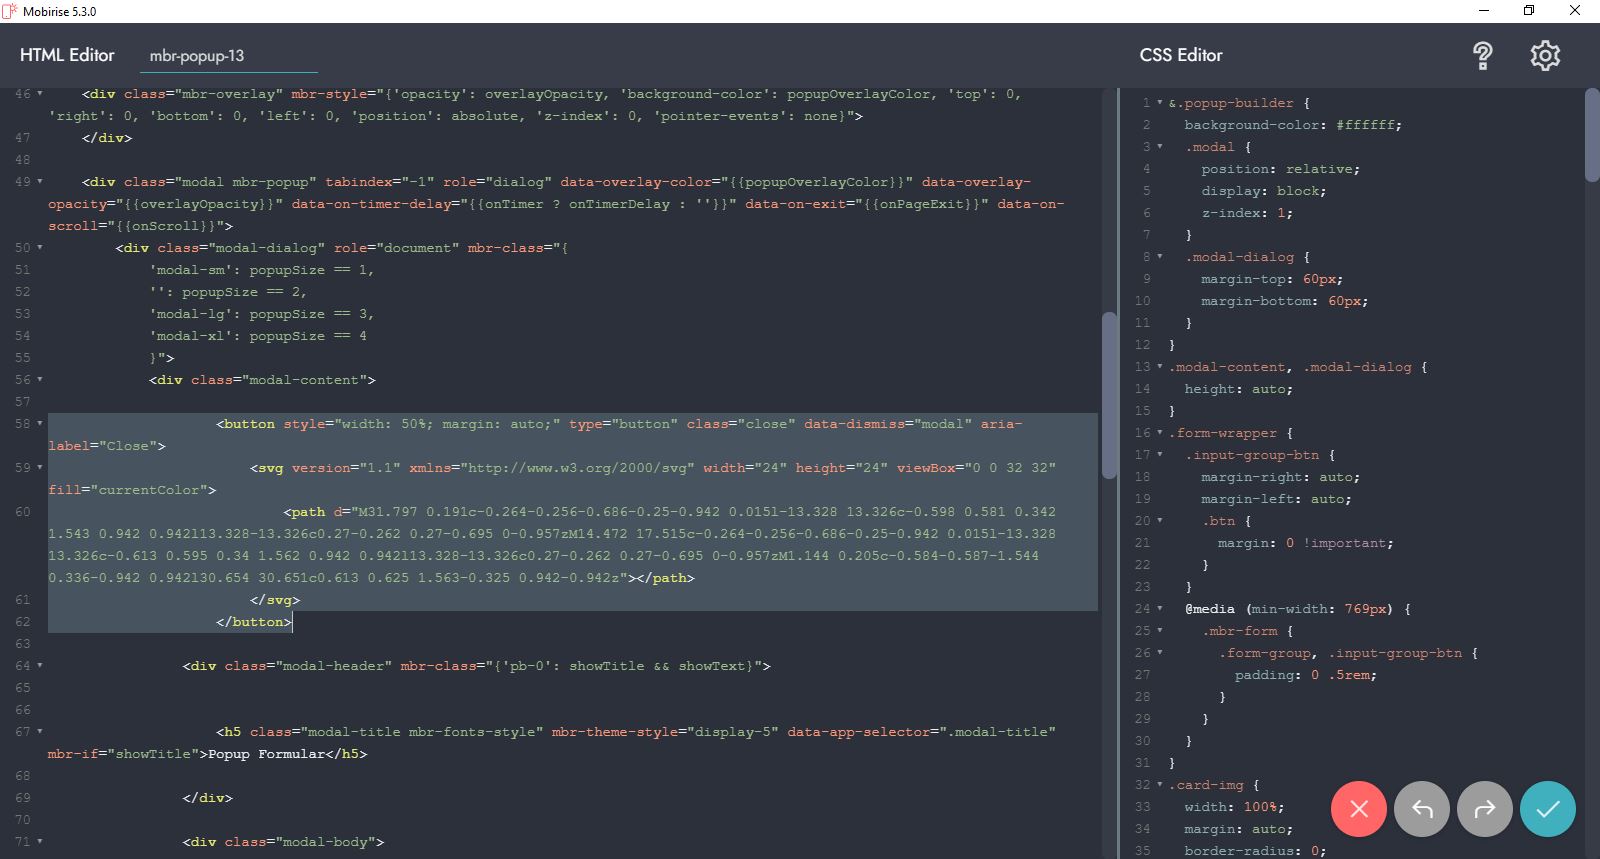The width and height of the screenshot is (1600, 859).
Task: Click the red cancel X button
Action: pos(1358,809)
